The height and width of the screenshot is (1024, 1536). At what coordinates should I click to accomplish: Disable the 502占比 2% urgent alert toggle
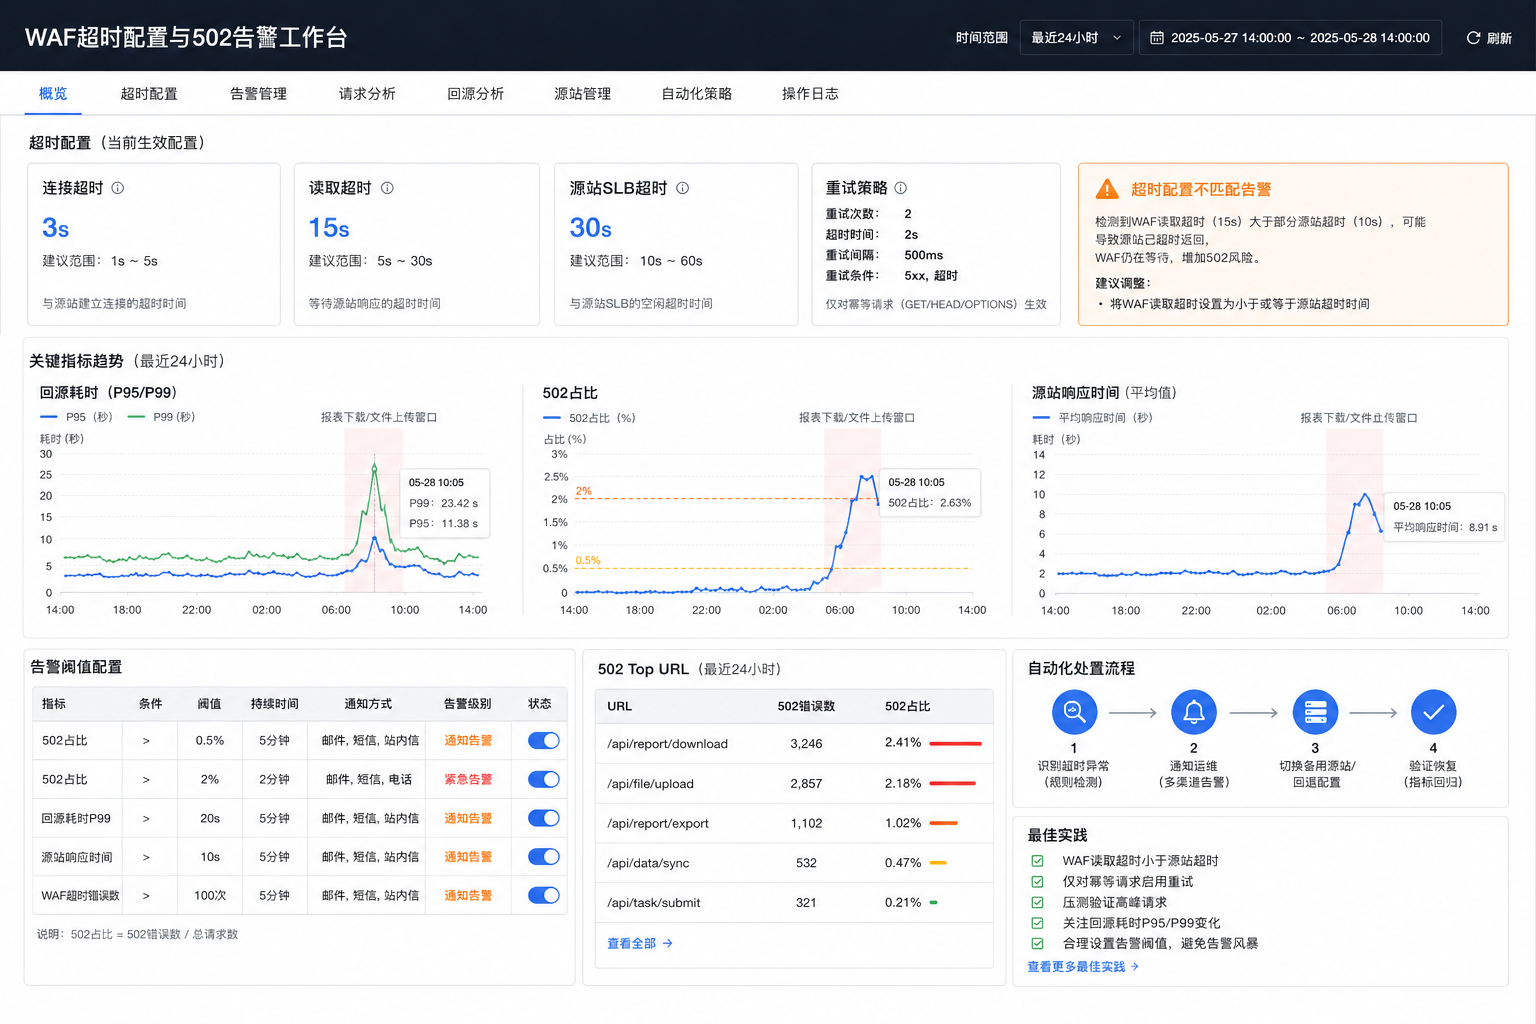click(x=544, y=779)
